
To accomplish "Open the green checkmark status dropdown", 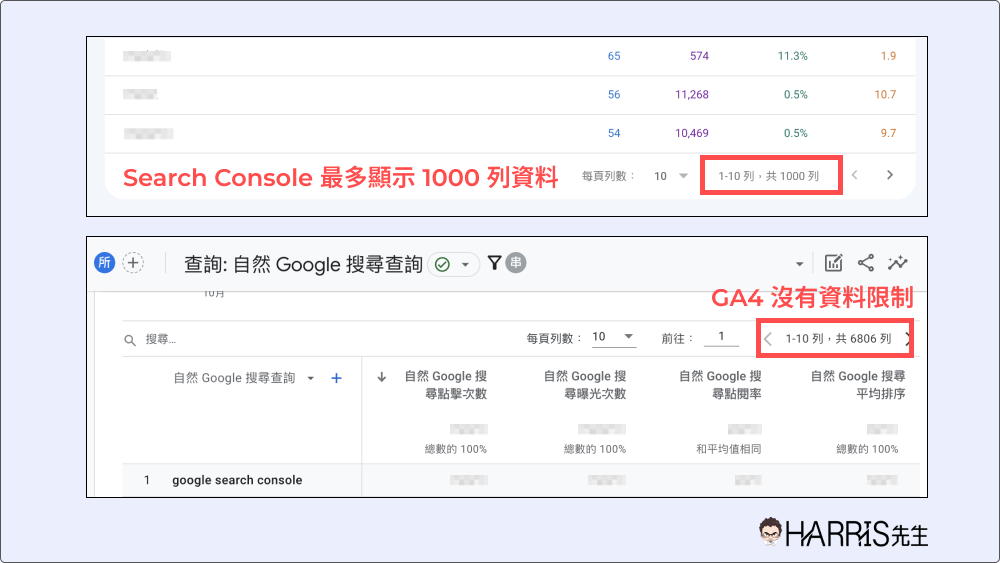I will click(x=453, y=264).
